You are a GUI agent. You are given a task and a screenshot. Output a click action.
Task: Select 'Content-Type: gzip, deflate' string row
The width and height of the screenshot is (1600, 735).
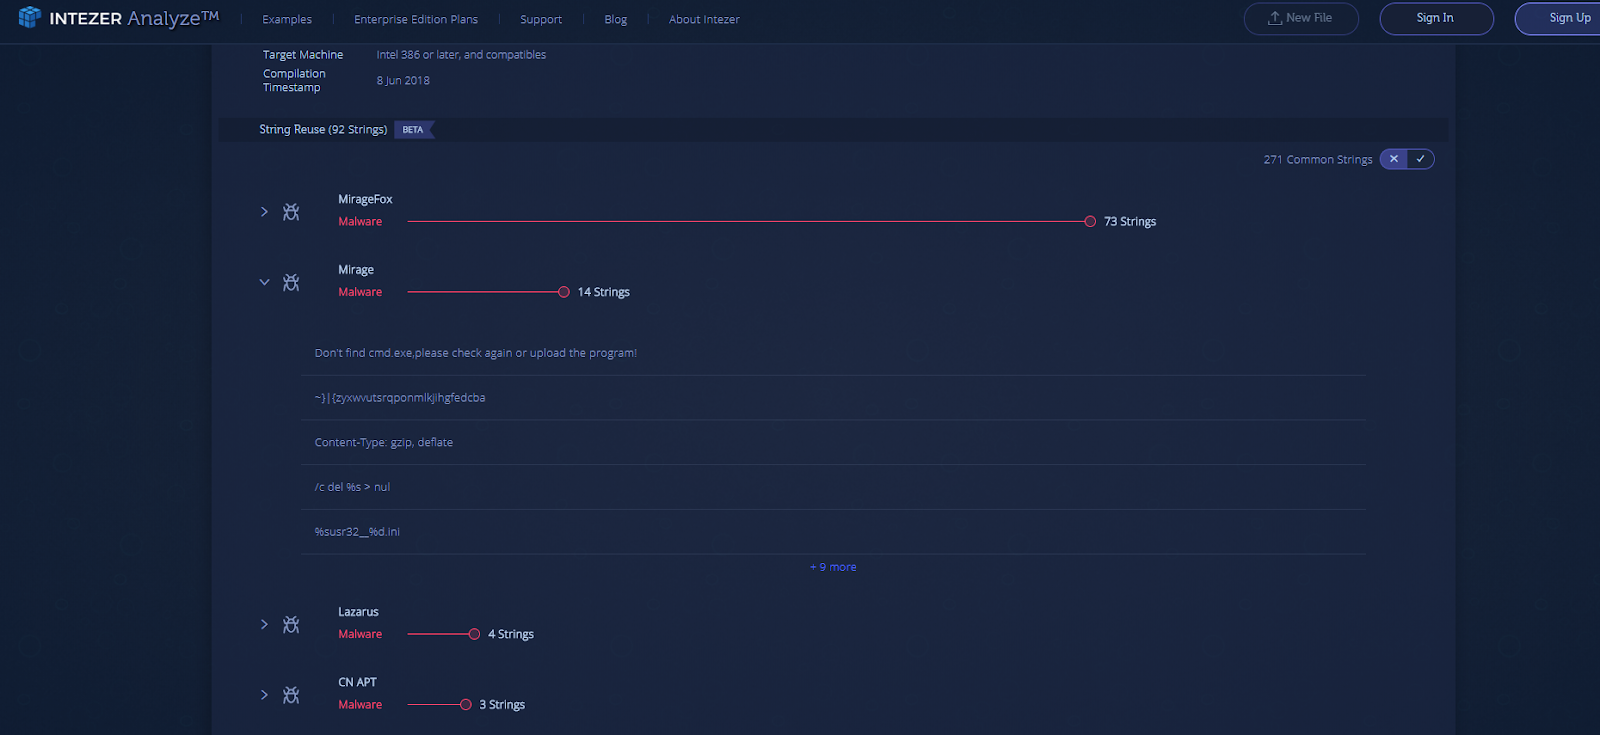[833, 442]
